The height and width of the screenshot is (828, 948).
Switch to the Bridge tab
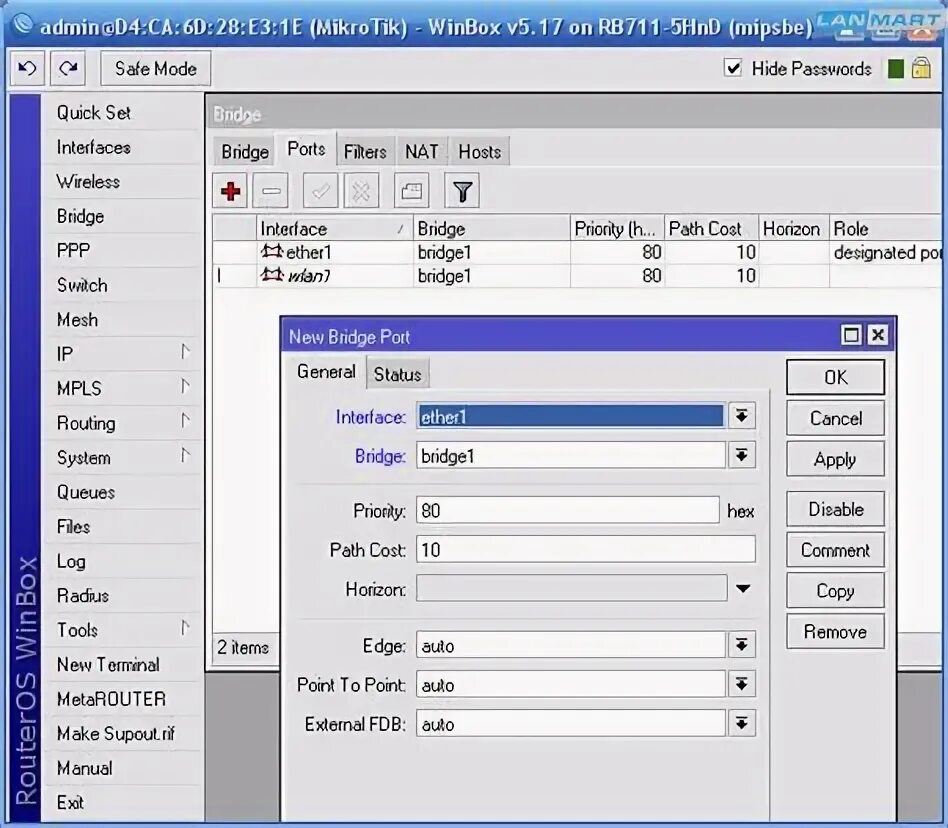click(x=245, y=151)
